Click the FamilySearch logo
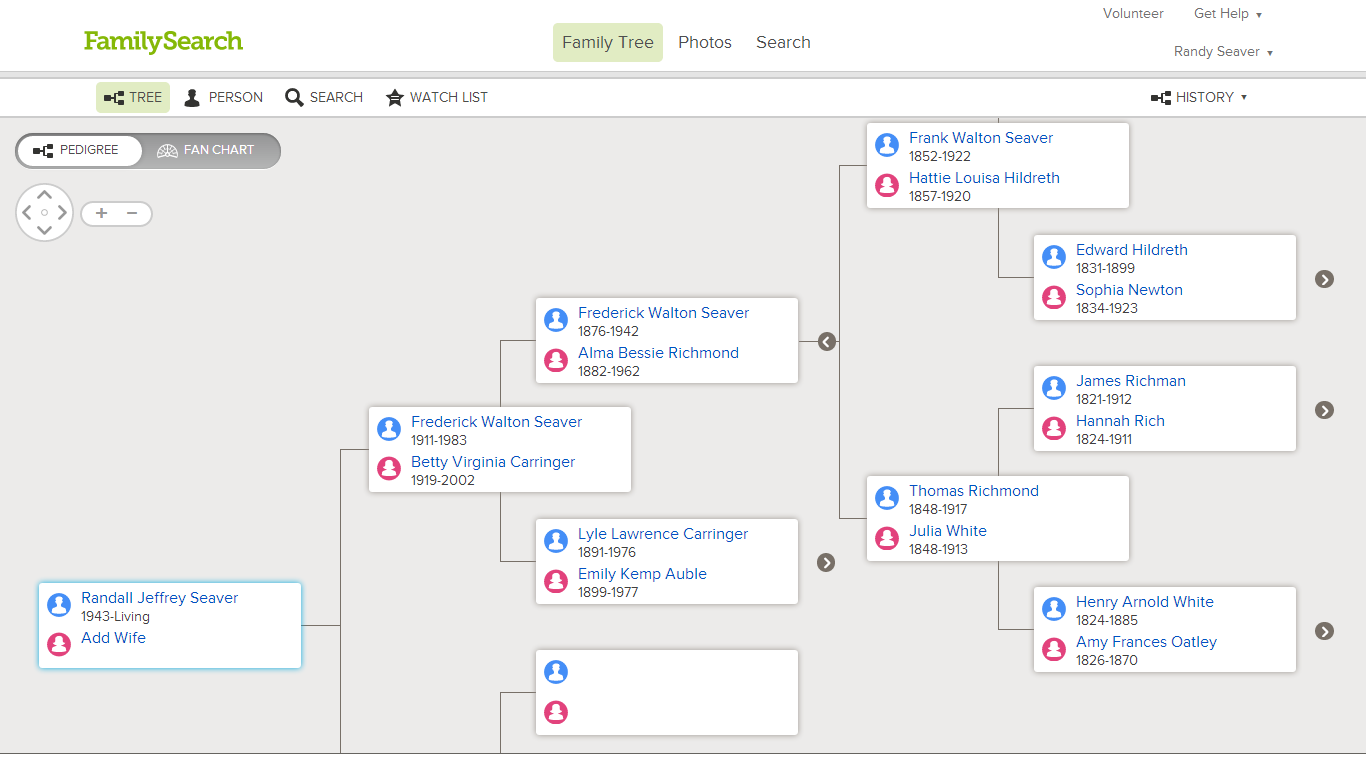This screenshot has width=1366, height=768. (x=163, y=41)
